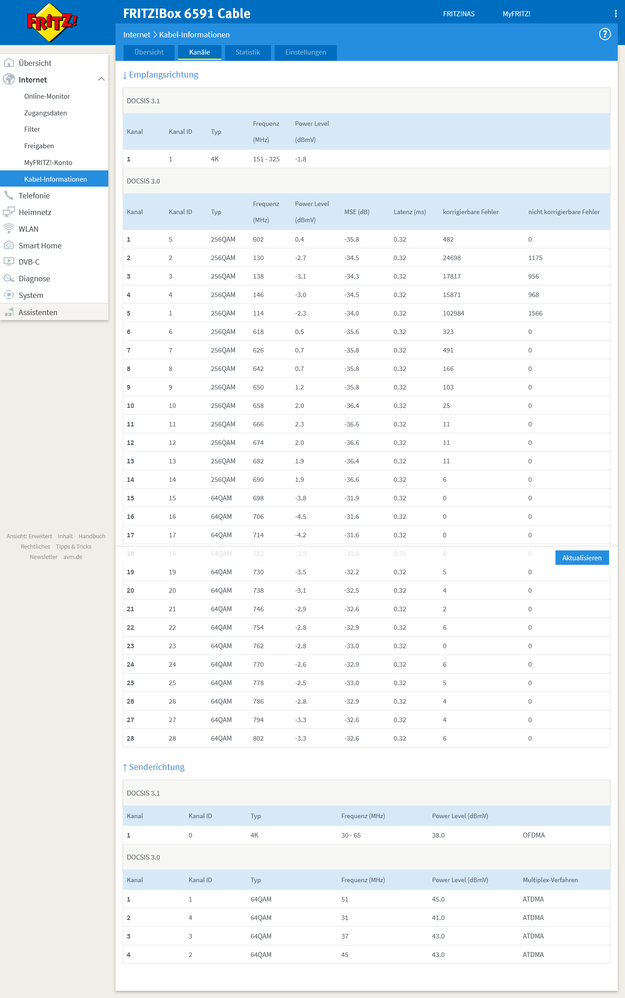The height and width of the screenshot is (998, 625).
Task: Switch to the Übersicht tab
Action: pyautogui.click(x=149, y=52)
